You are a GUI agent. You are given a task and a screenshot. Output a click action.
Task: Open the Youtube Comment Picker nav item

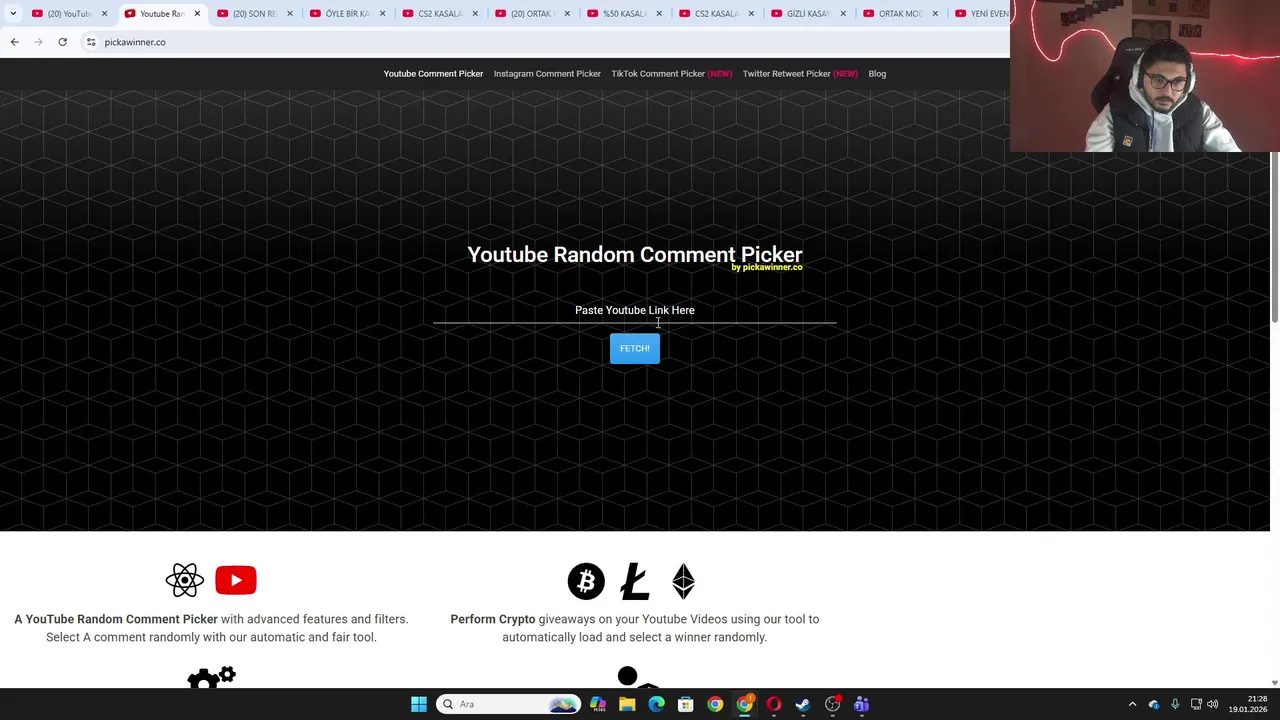(x=433, y=73)
